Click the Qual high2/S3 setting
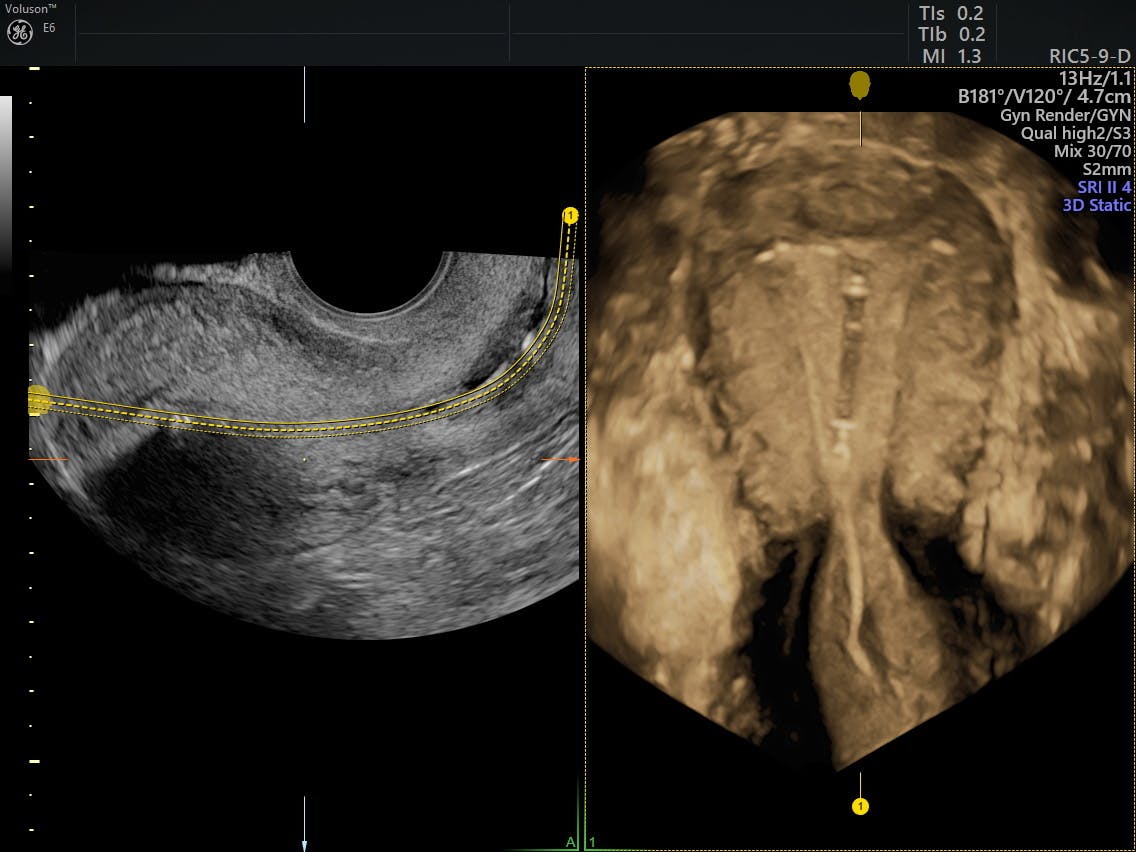 (1076, 133)
